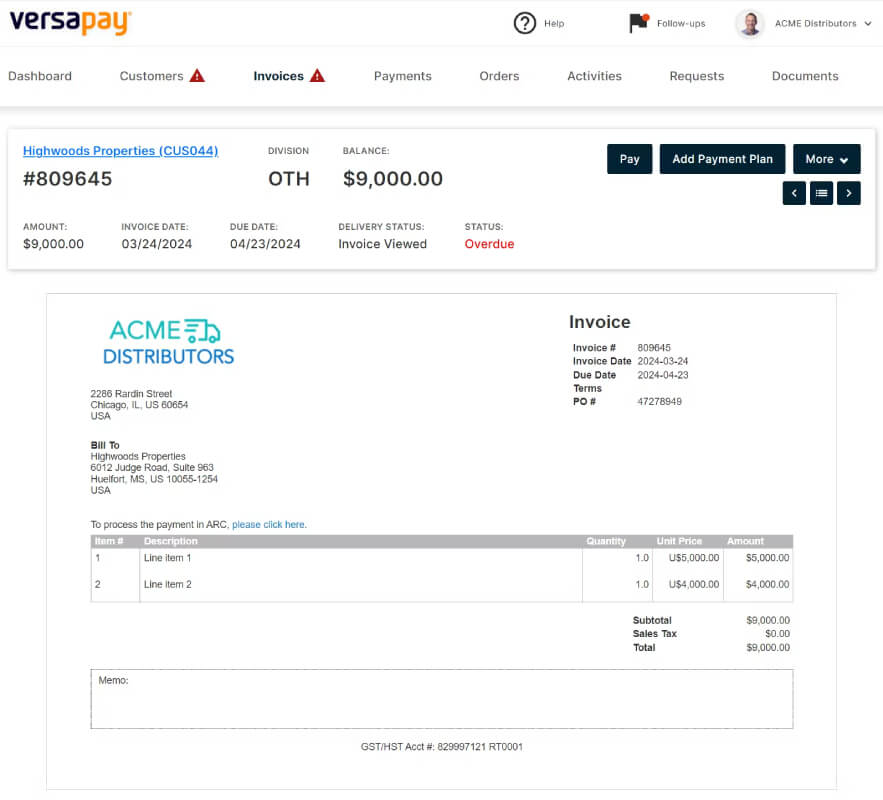Open the Orders tab
Viewport: 883px width, 800px height.
[499, 76]
